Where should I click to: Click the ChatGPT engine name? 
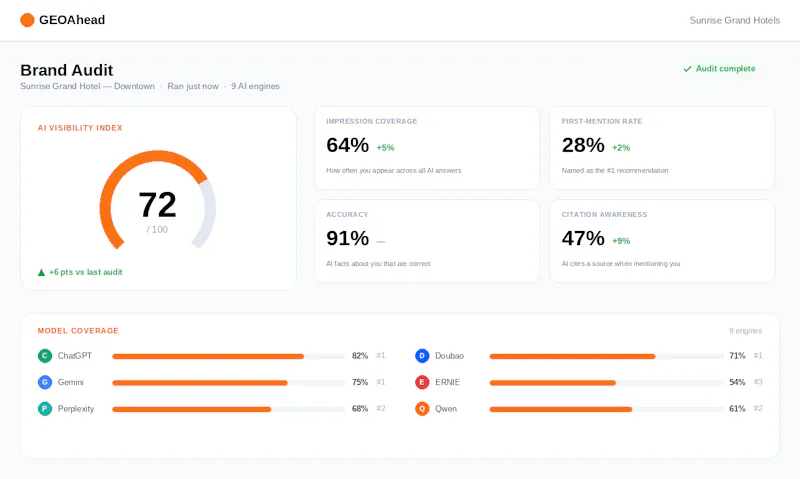[74, 356]
